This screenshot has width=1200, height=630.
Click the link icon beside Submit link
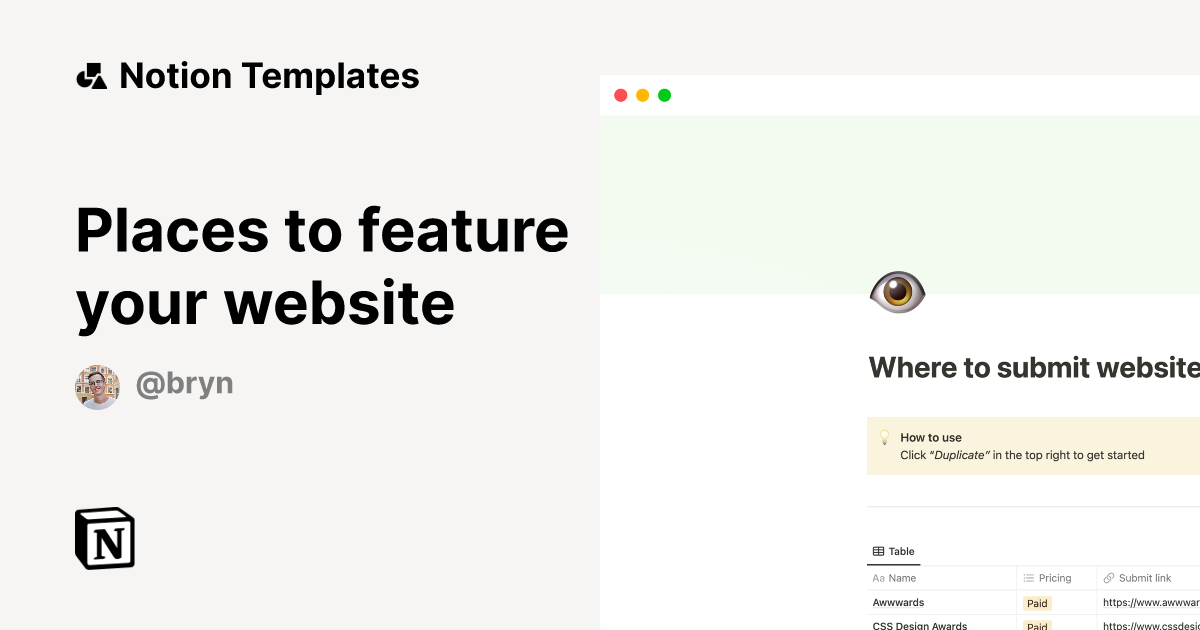1107,578
